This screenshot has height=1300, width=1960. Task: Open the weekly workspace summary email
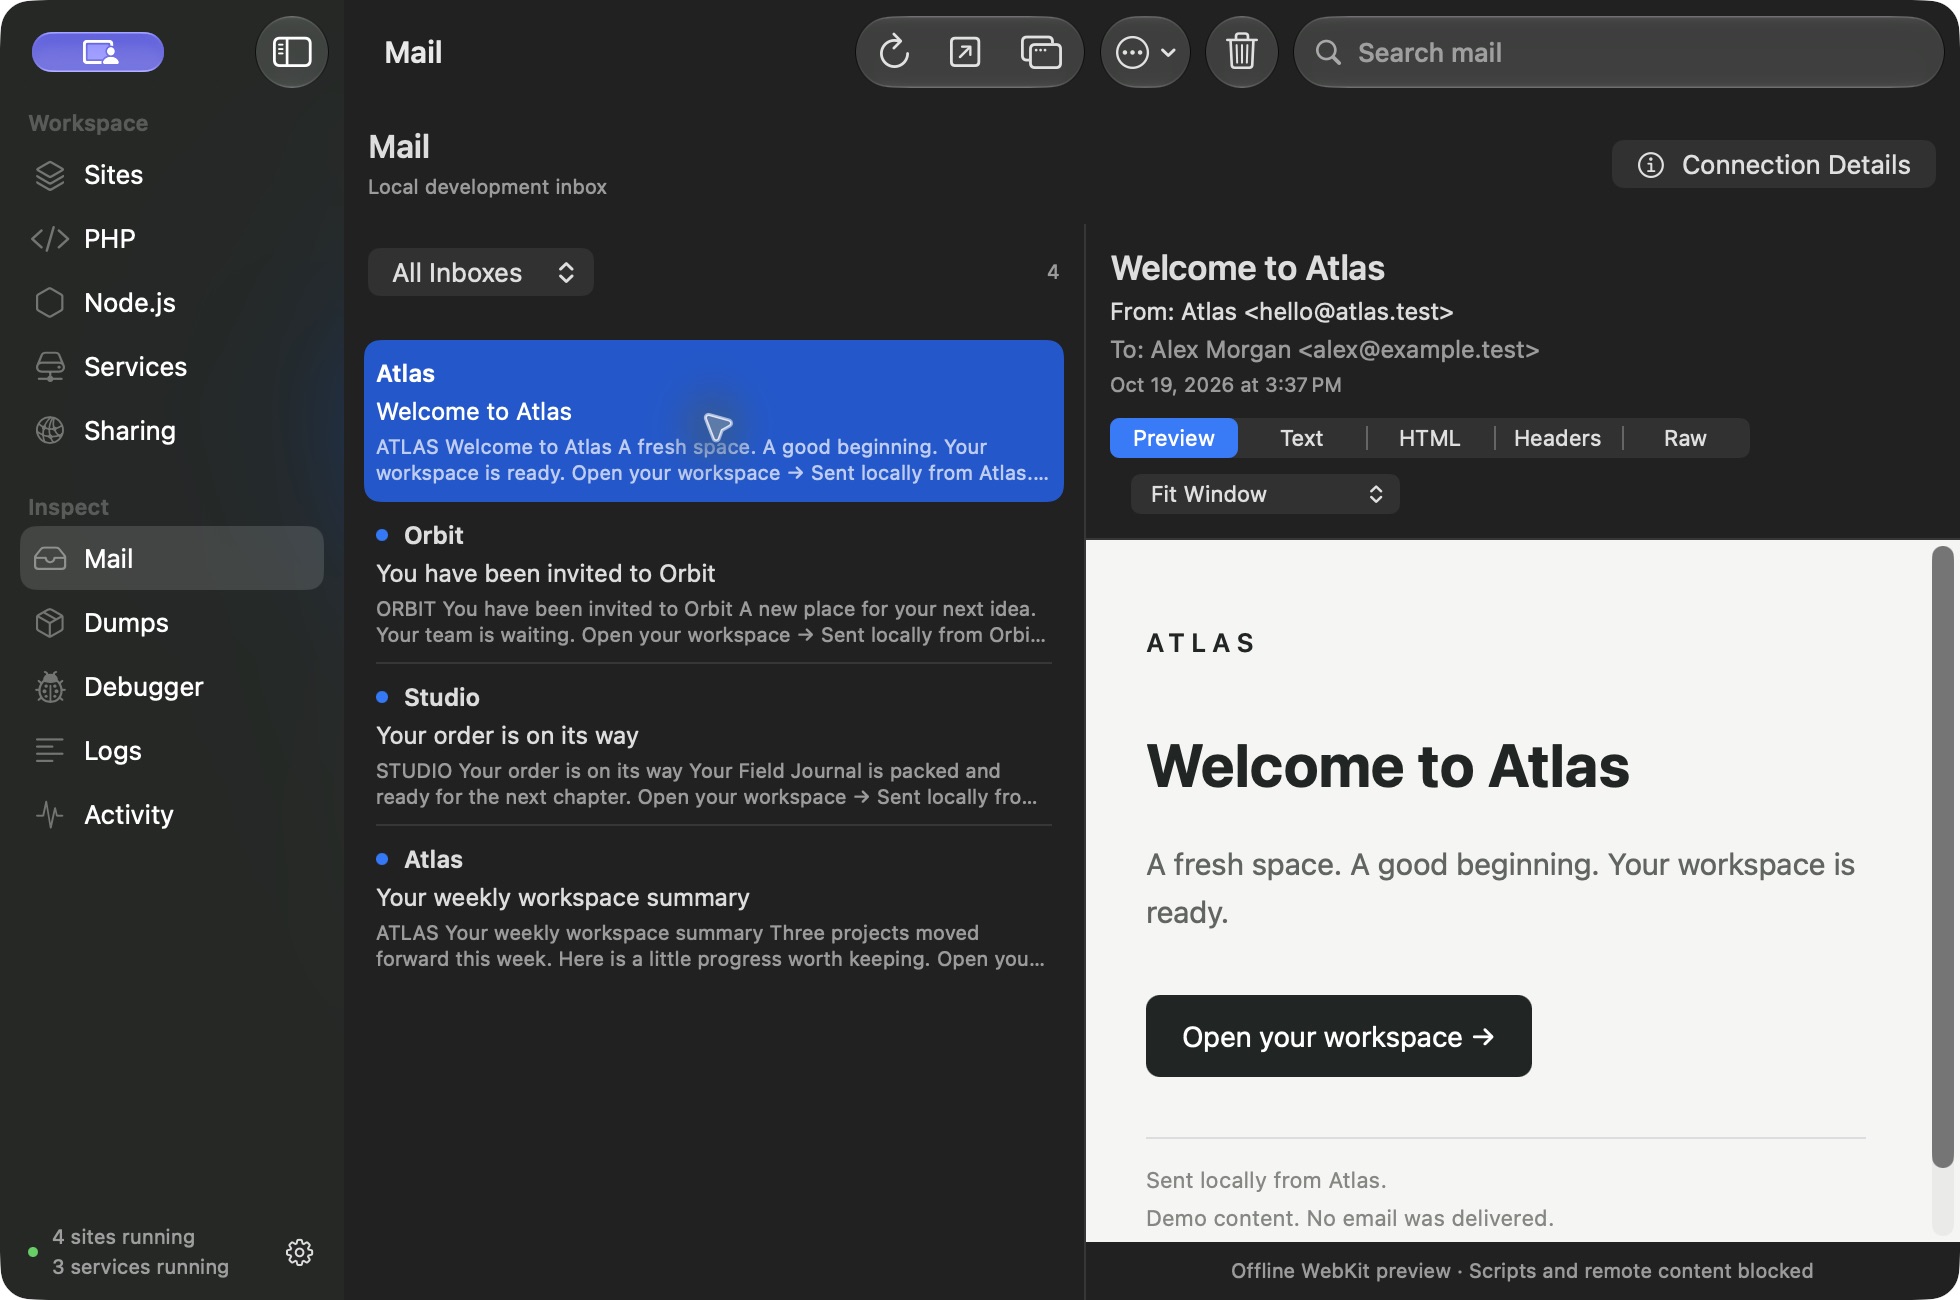click(713, 907)
